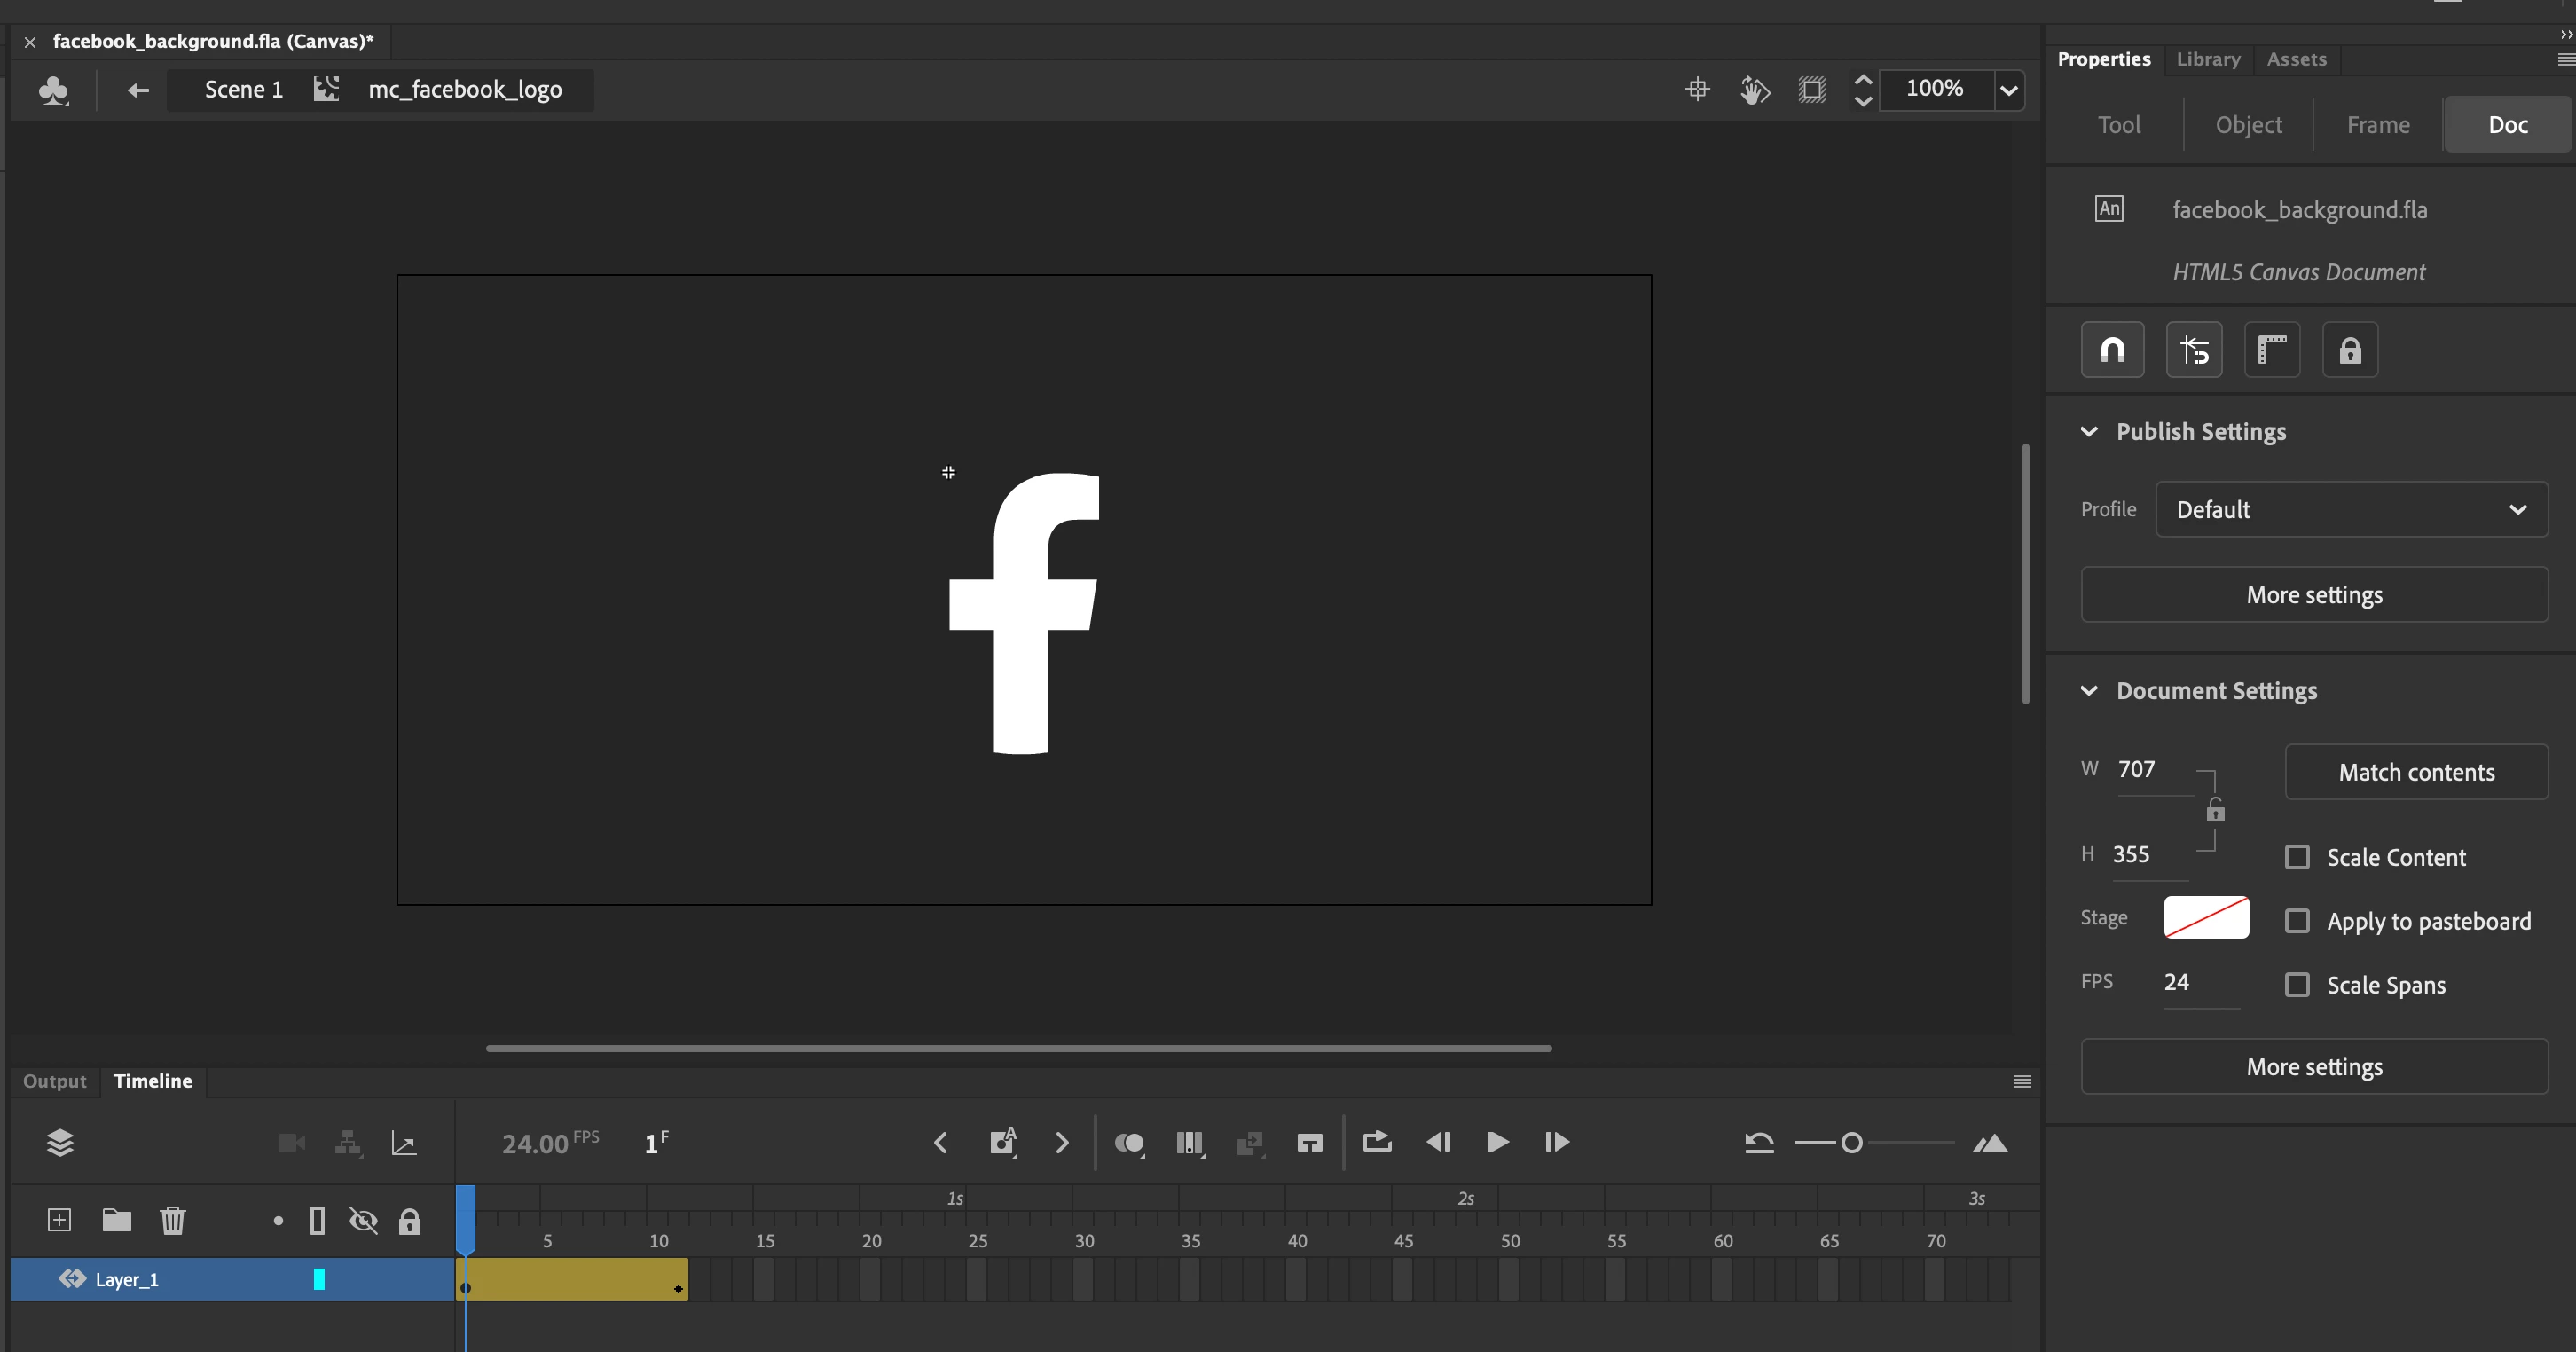Switch to the Library tab
This screenshot has height=1352, width=2576.
[x=2208, y=59]
